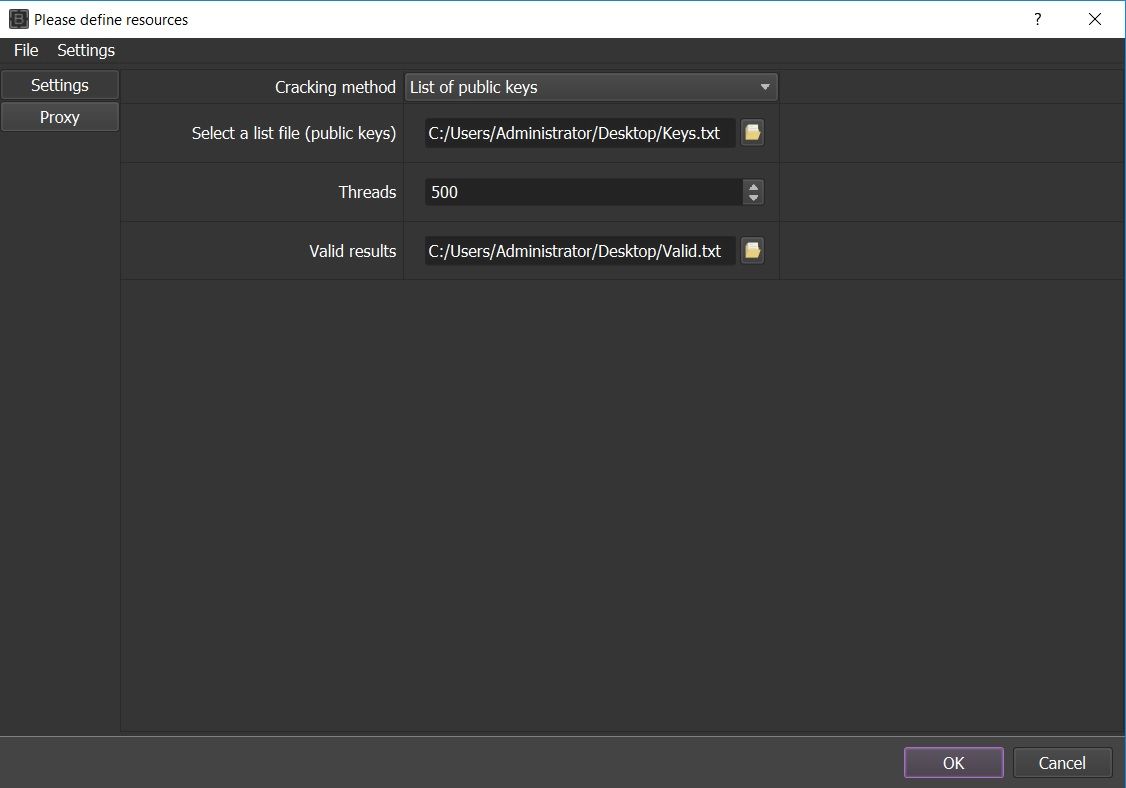Open the Settings menu in menu bar

tap(86, 50)
